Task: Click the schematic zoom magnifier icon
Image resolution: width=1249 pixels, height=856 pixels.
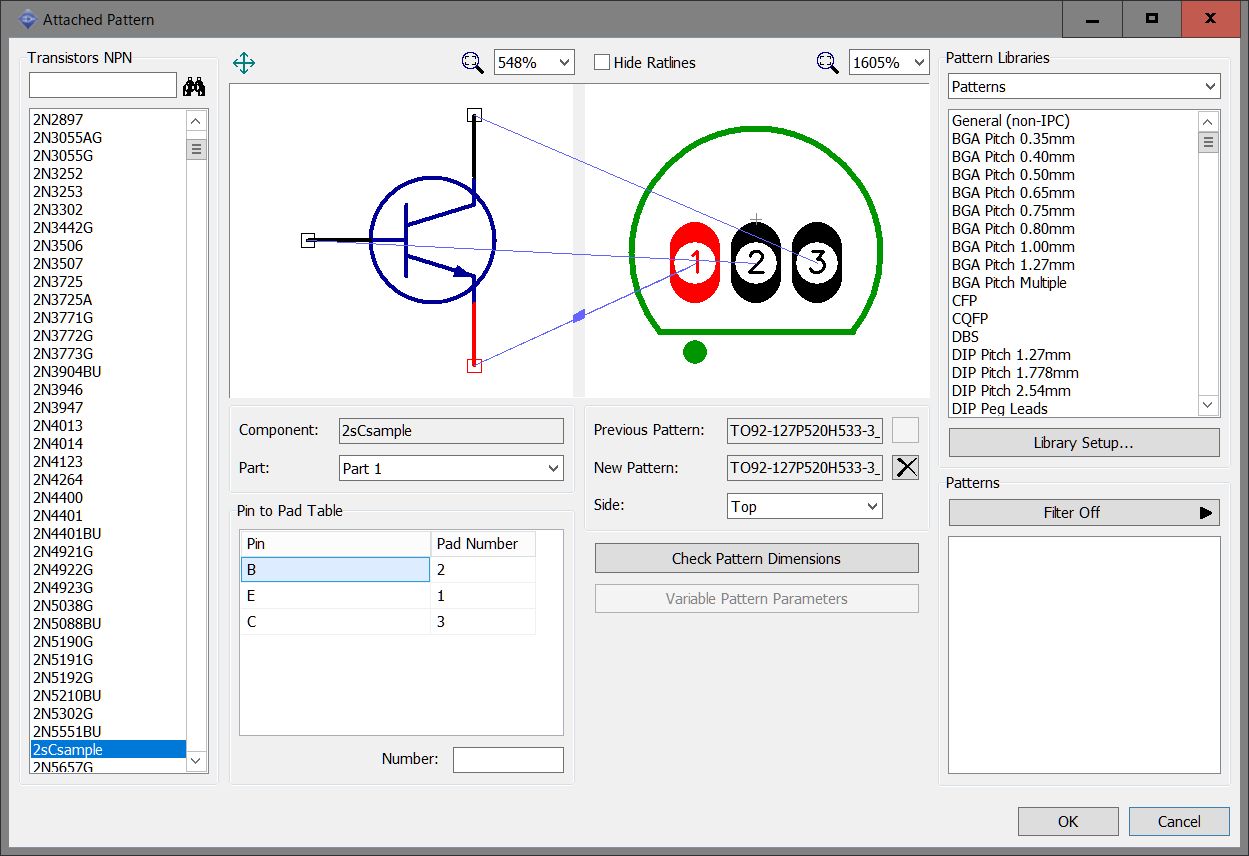Action: (472, 62)
